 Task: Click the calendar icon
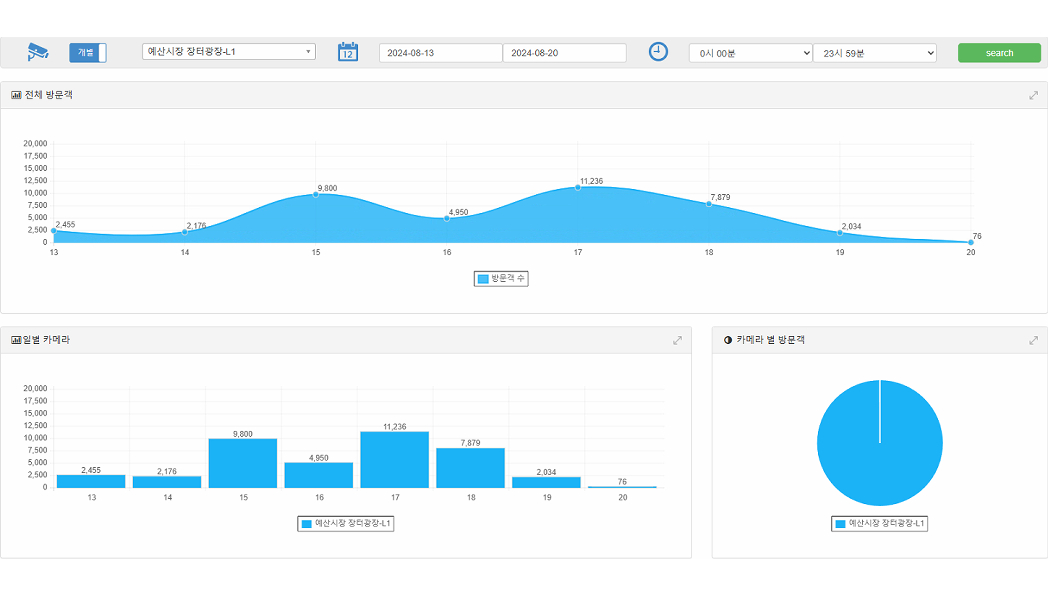click(x=348, y=52)
